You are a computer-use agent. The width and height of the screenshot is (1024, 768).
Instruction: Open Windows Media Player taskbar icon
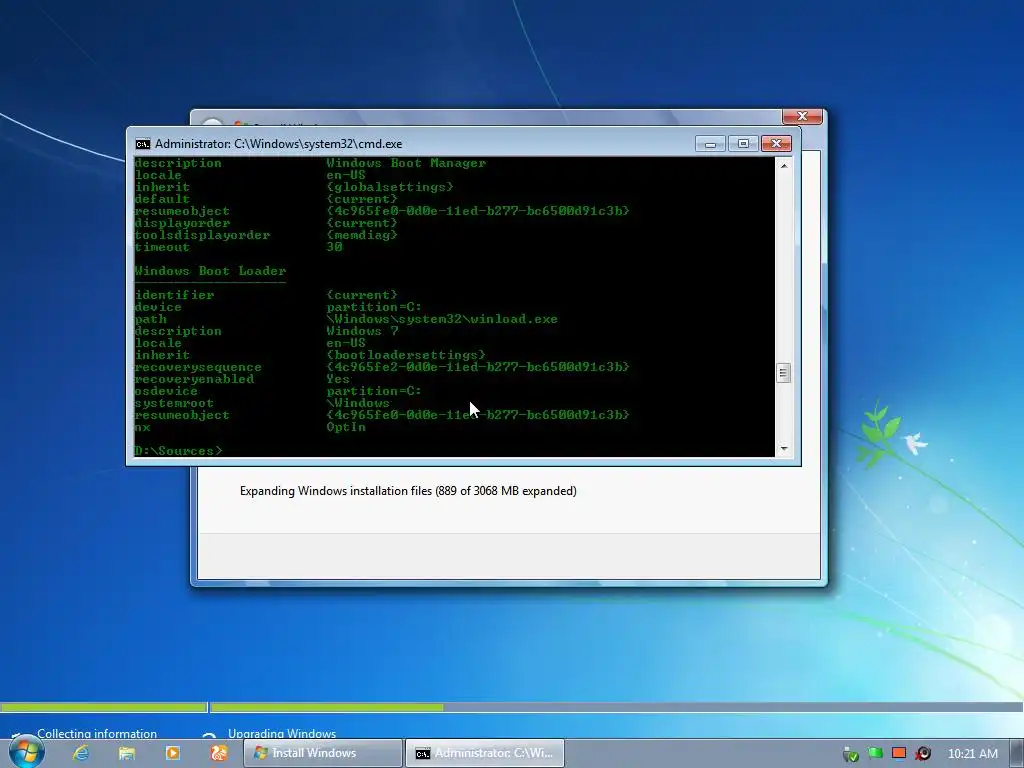click(173, 753)
